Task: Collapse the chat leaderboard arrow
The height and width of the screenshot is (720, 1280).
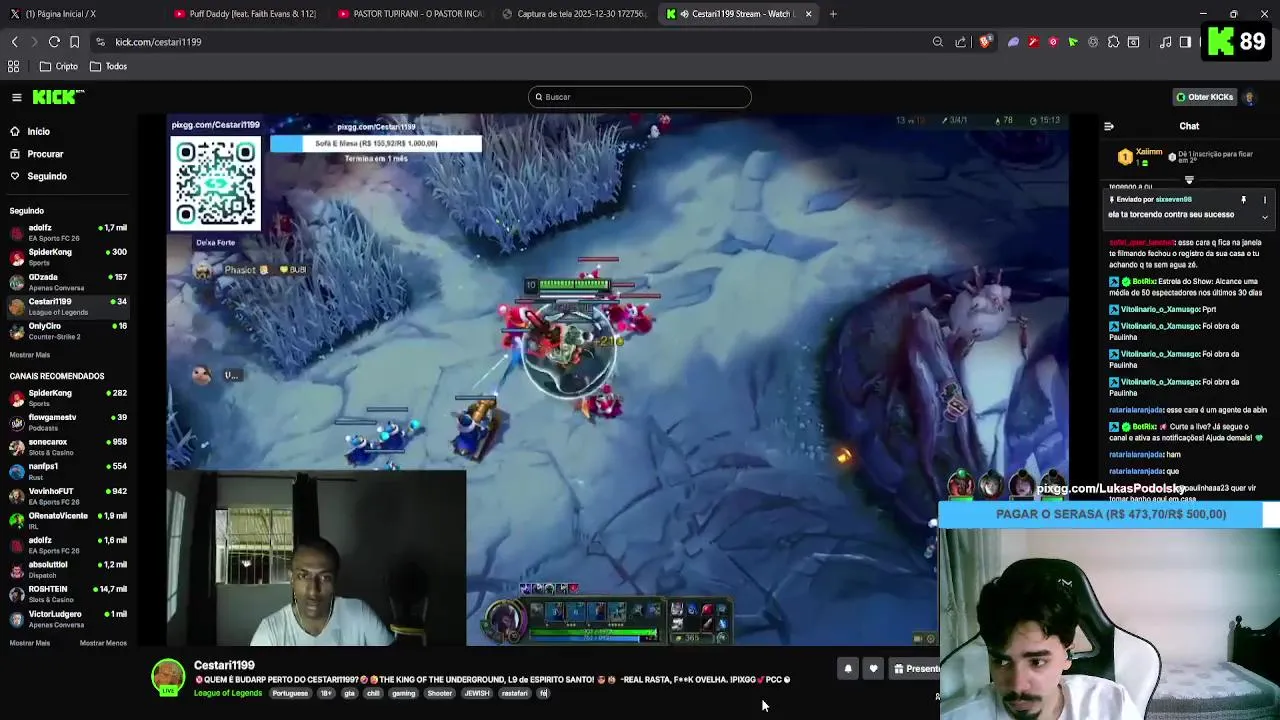Action: point(1189,180)
